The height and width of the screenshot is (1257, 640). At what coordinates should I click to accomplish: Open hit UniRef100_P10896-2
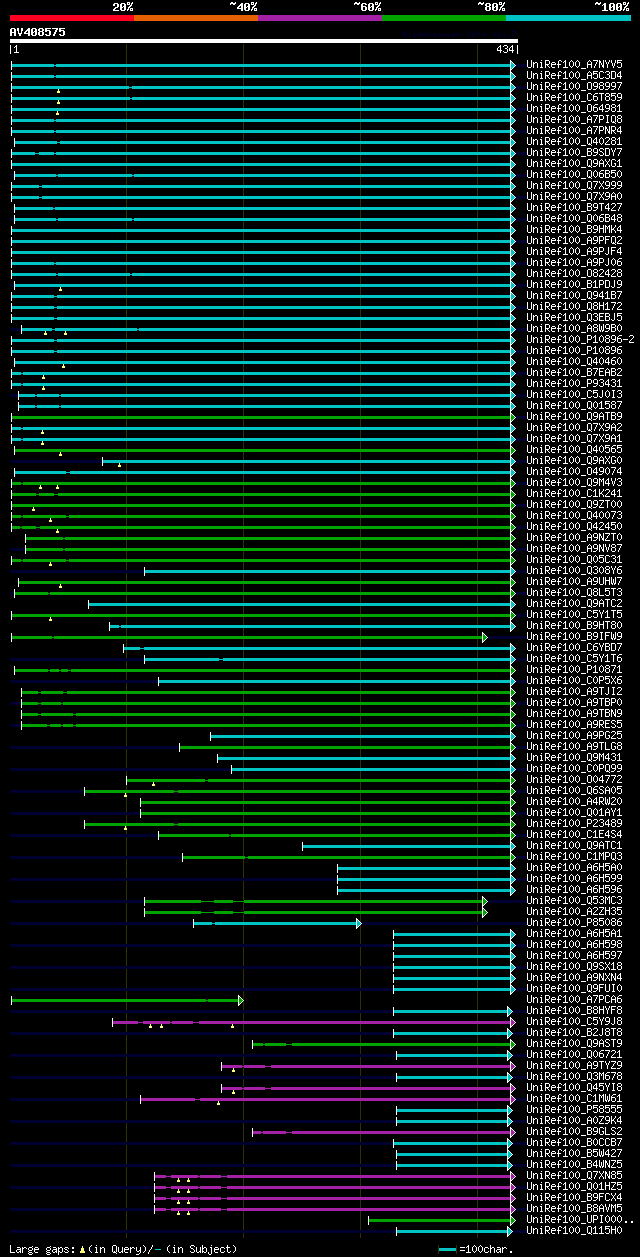[579, 339]
